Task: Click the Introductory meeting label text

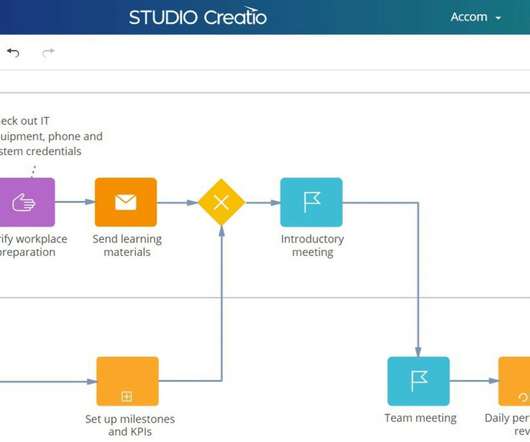Action: tap(312, 245)
